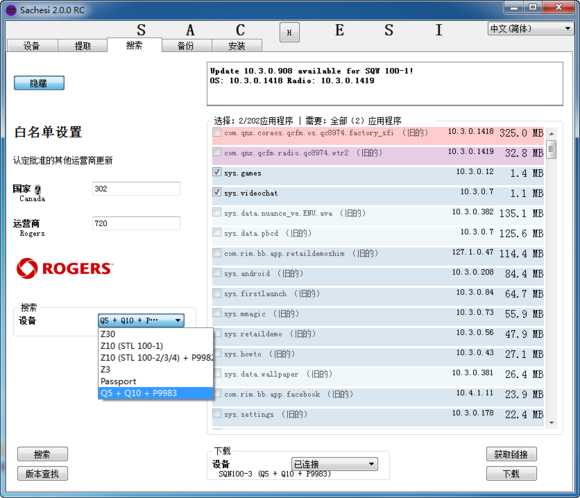
Task: Toggle checkbox for com.qnx.qcfm.radio.qc8974.wtr2
Action: [217, 152]
